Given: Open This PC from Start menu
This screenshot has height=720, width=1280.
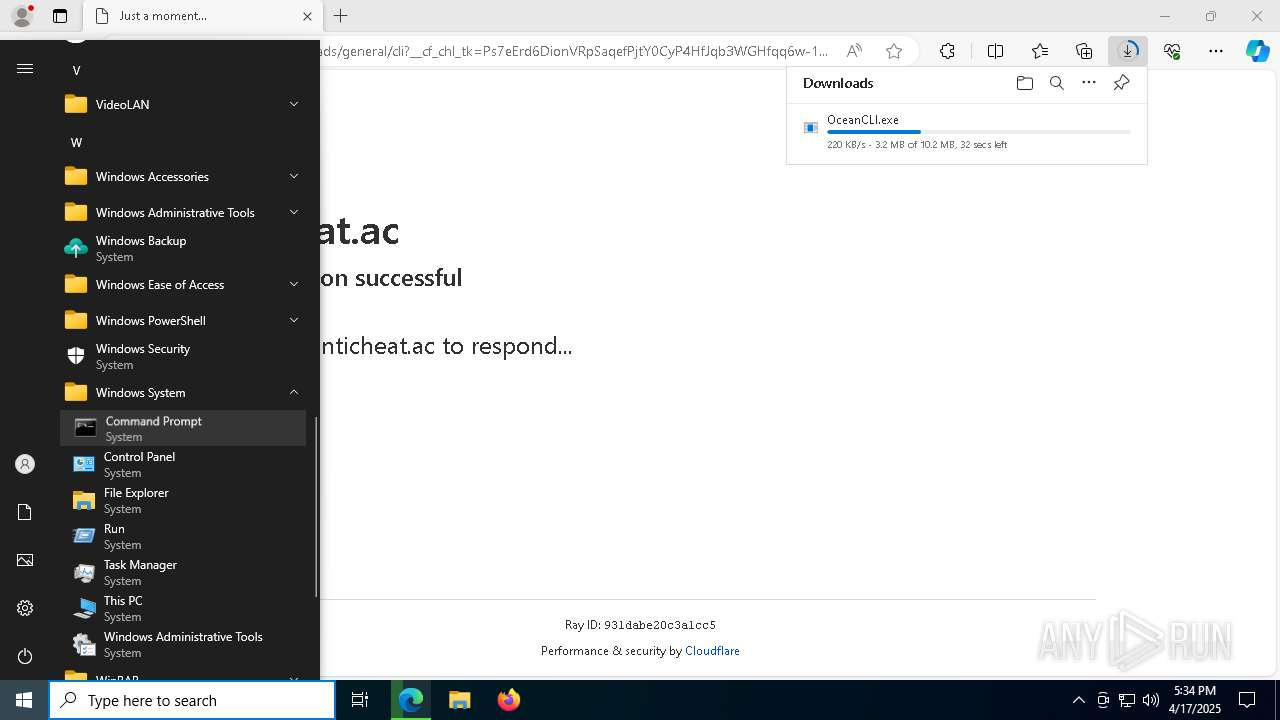Looking at the screenshot, I should 183,608.
